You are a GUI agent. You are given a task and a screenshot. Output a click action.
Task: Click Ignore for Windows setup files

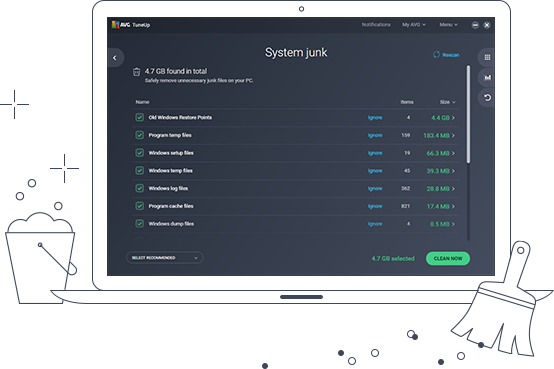[375, 153]
